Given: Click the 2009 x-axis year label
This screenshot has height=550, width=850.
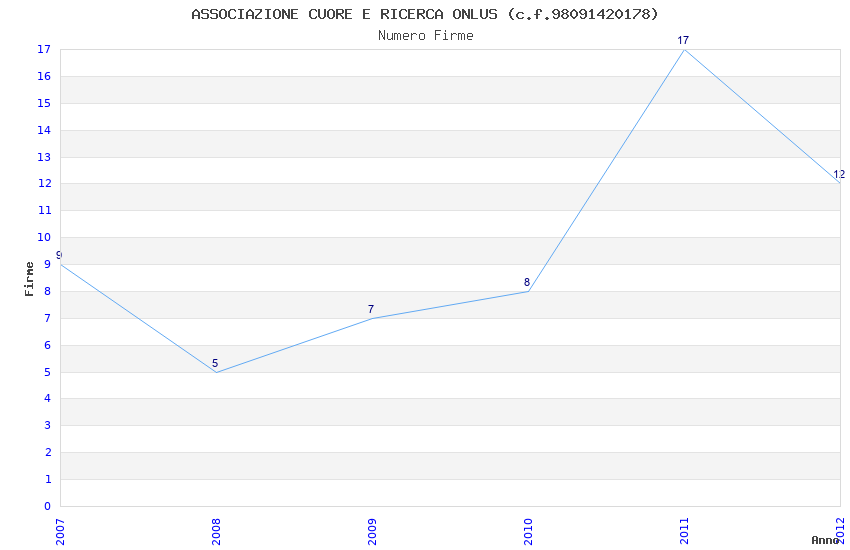Looking at the screenshot, I should [x=372, y=532].
